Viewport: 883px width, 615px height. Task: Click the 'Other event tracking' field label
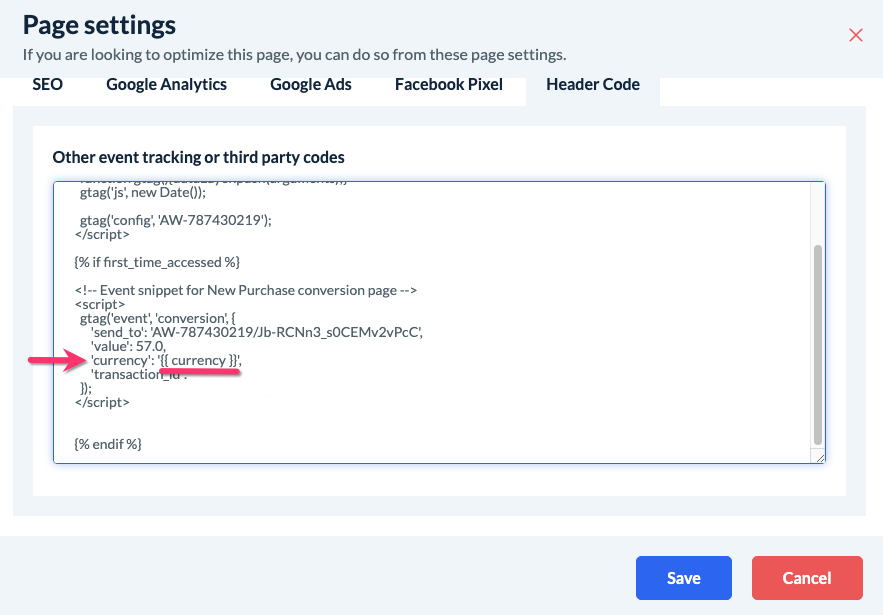coord(198,157)
